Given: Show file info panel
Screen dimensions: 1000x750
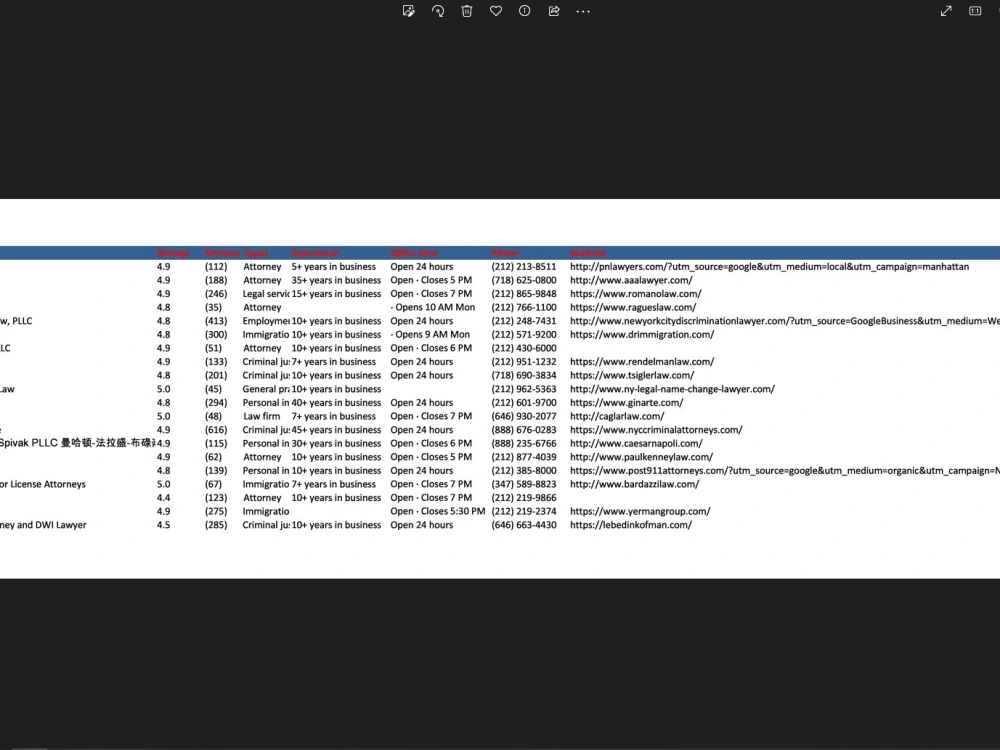Looking at the screenshot, I should 524,11.
